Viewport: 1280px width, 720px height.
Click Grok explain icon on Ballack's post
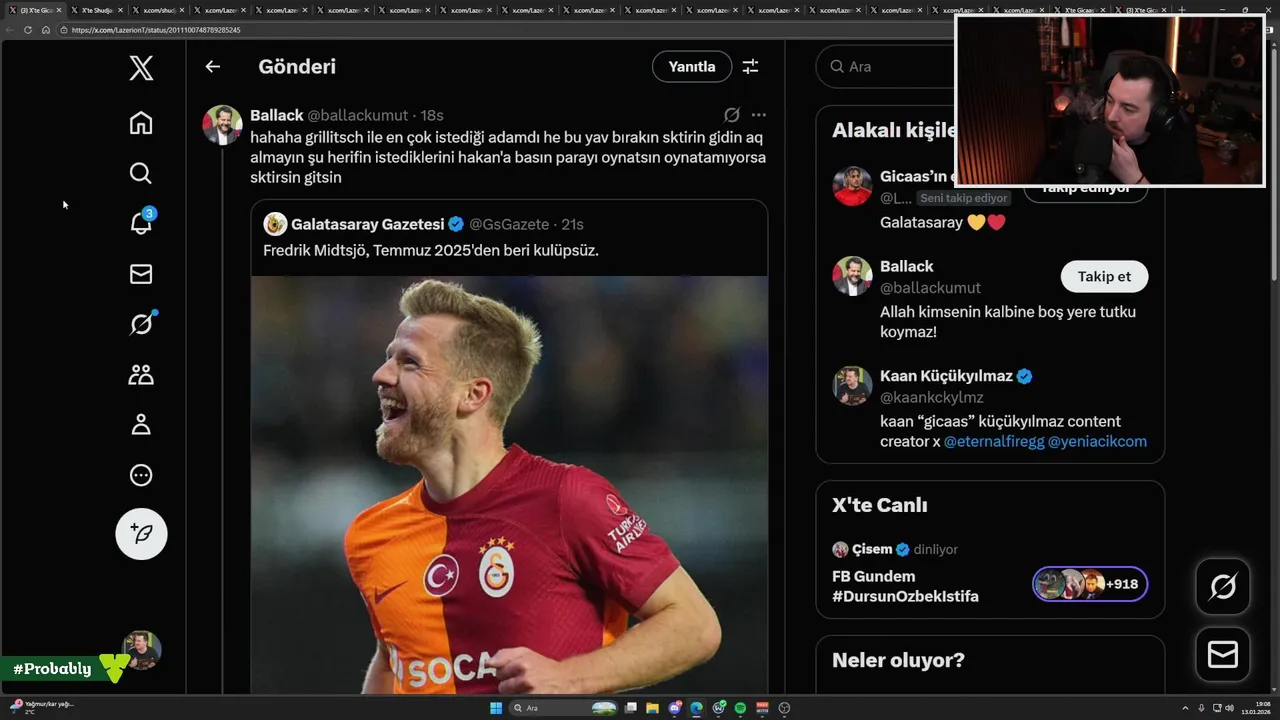tap(732, 115)
